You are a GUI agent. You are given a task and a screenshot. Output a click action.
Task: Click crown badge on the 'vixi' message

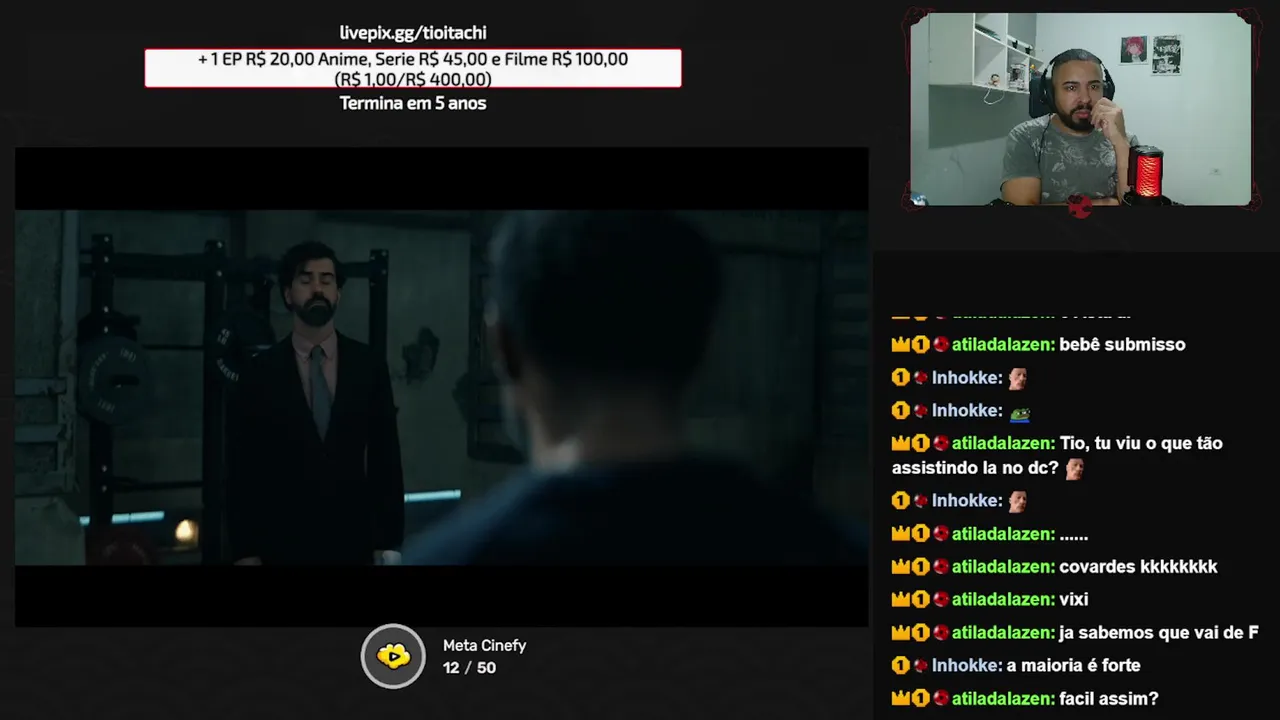click(x=900, y=600)
